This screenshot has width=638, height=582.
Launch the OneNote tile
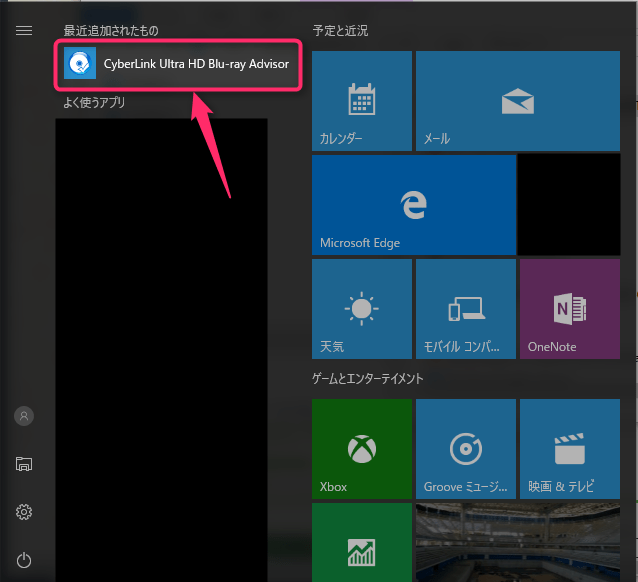click(570, 309)
